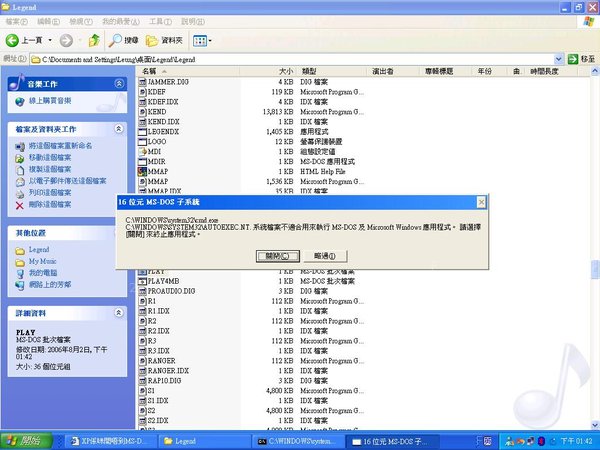Open My Music in Other Places
The image size is (600, 450).
tap(42, 261)
